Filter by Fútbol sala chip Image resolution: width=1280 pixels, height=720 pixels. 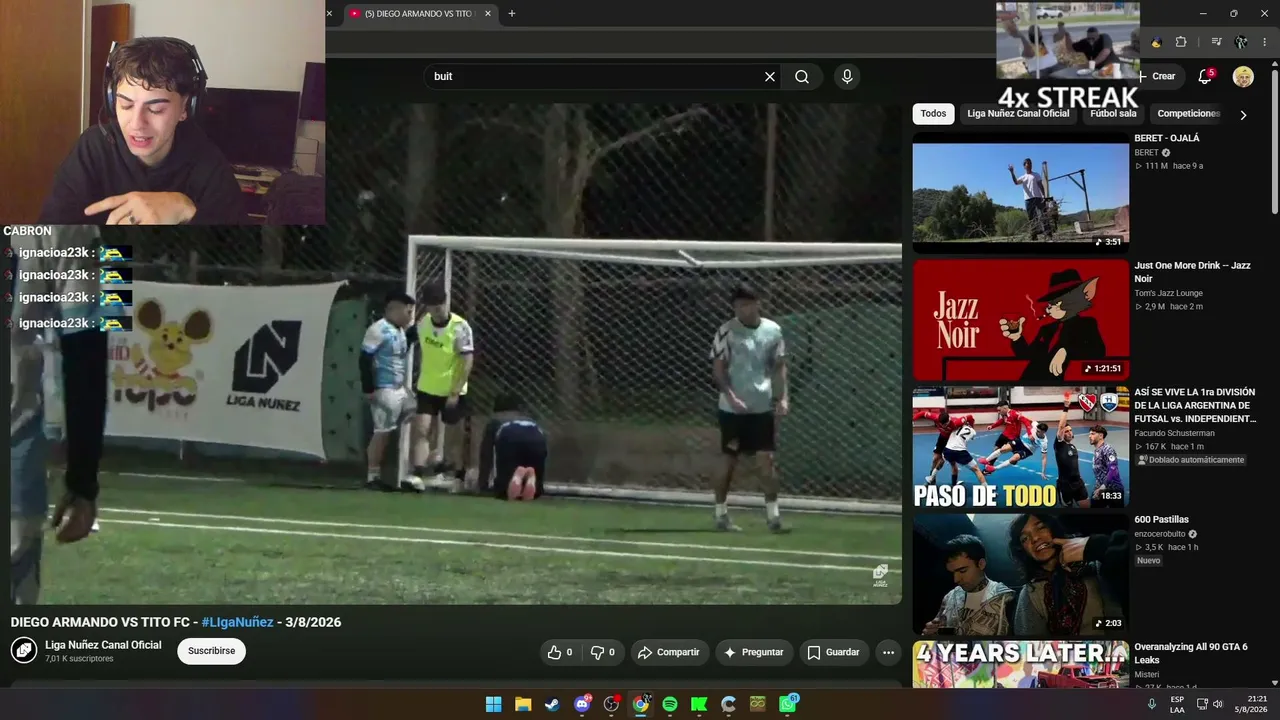tap(1113, 114)
